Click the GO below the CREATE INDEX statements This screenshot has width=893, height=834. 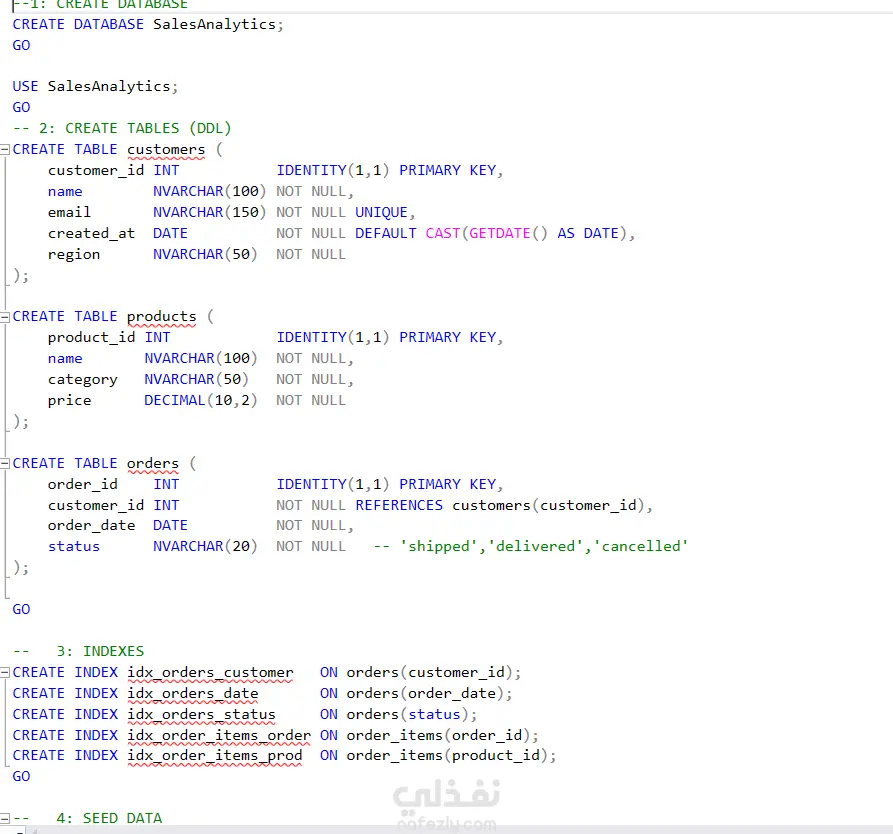[x=21, y=776]
